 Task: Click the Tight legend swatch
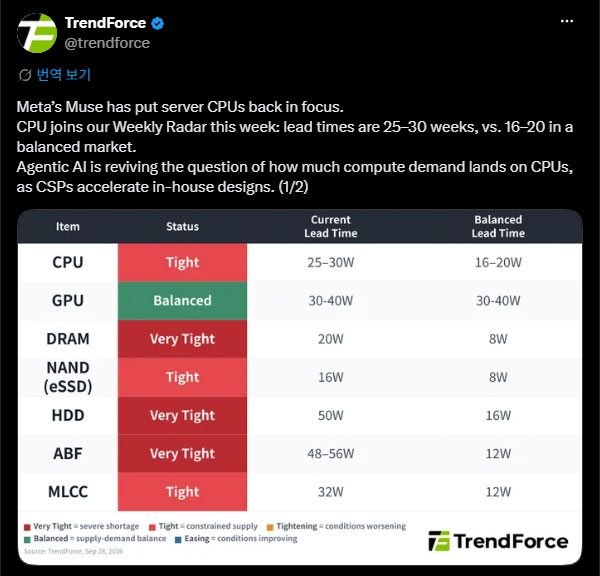[152, 527]
